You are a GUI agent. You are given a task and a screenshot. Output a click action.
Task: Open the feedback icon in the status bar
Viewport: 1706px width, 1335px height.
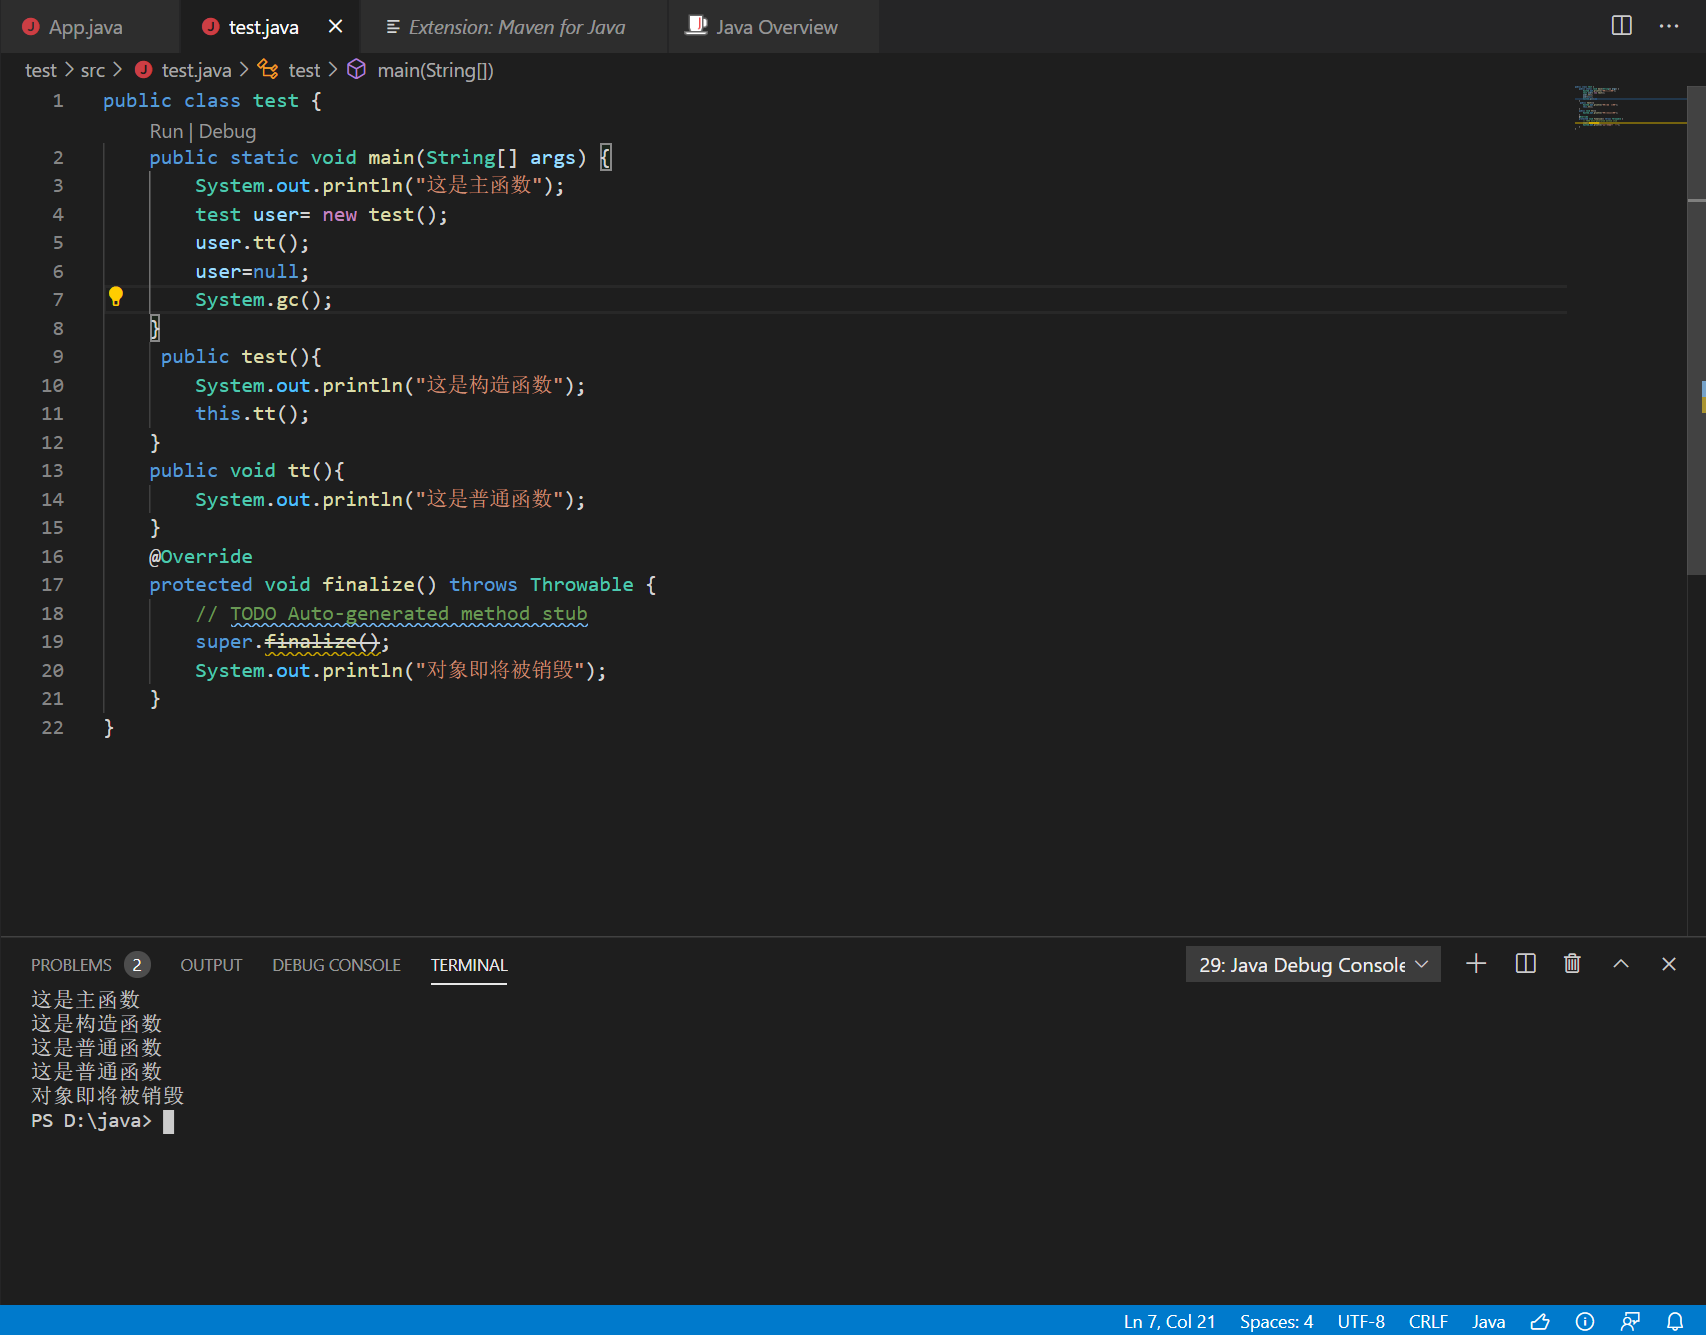tap(1630, 1321)
